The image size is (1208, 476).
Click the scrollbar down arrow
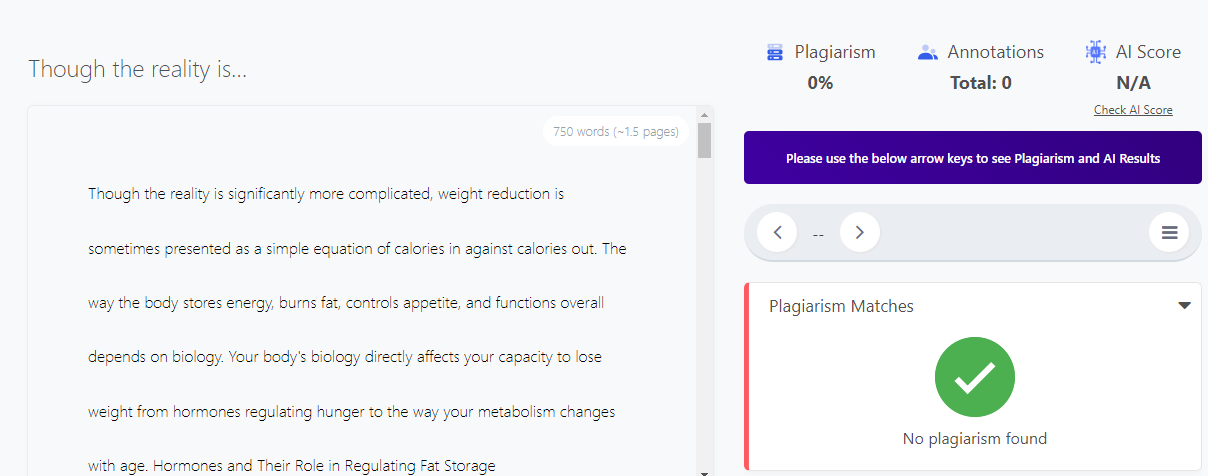click(x=705, y=471)
